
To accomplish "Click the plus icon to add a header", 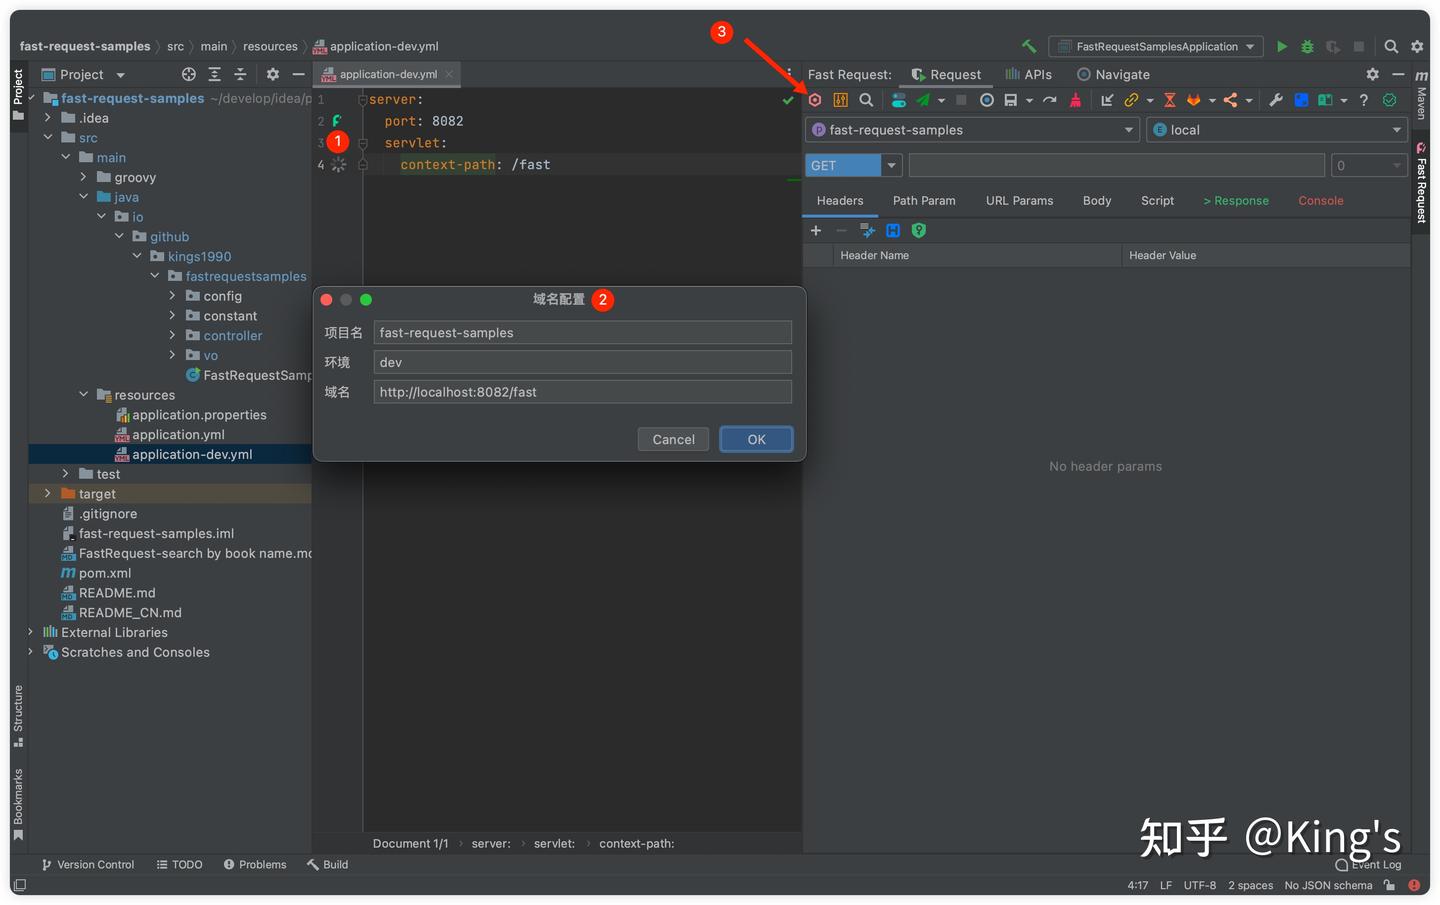I will click(x=816, y=231).
